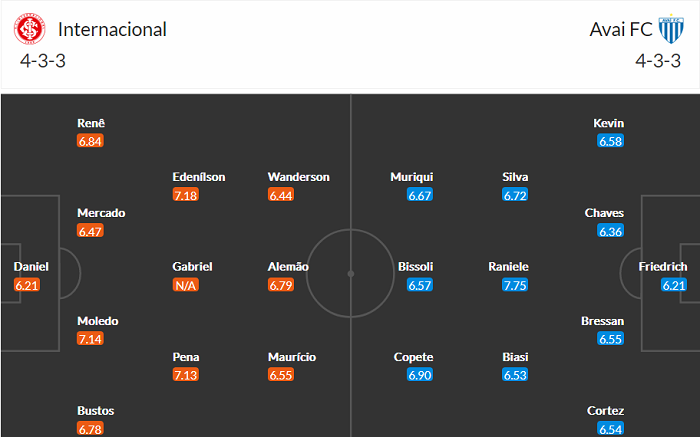Select player Bissoli in midfield
The width and height of the screenshot is (700, 437).
click(x=414, y=267)
